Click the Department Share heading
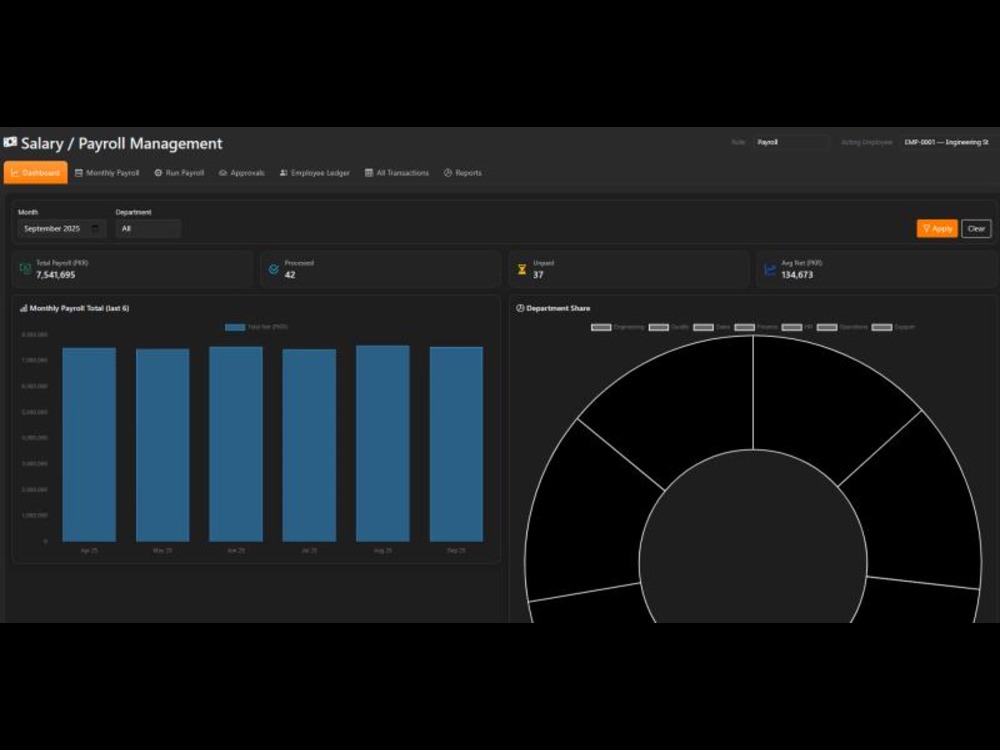Screen dimensions: 1000x750 [558, 308]
